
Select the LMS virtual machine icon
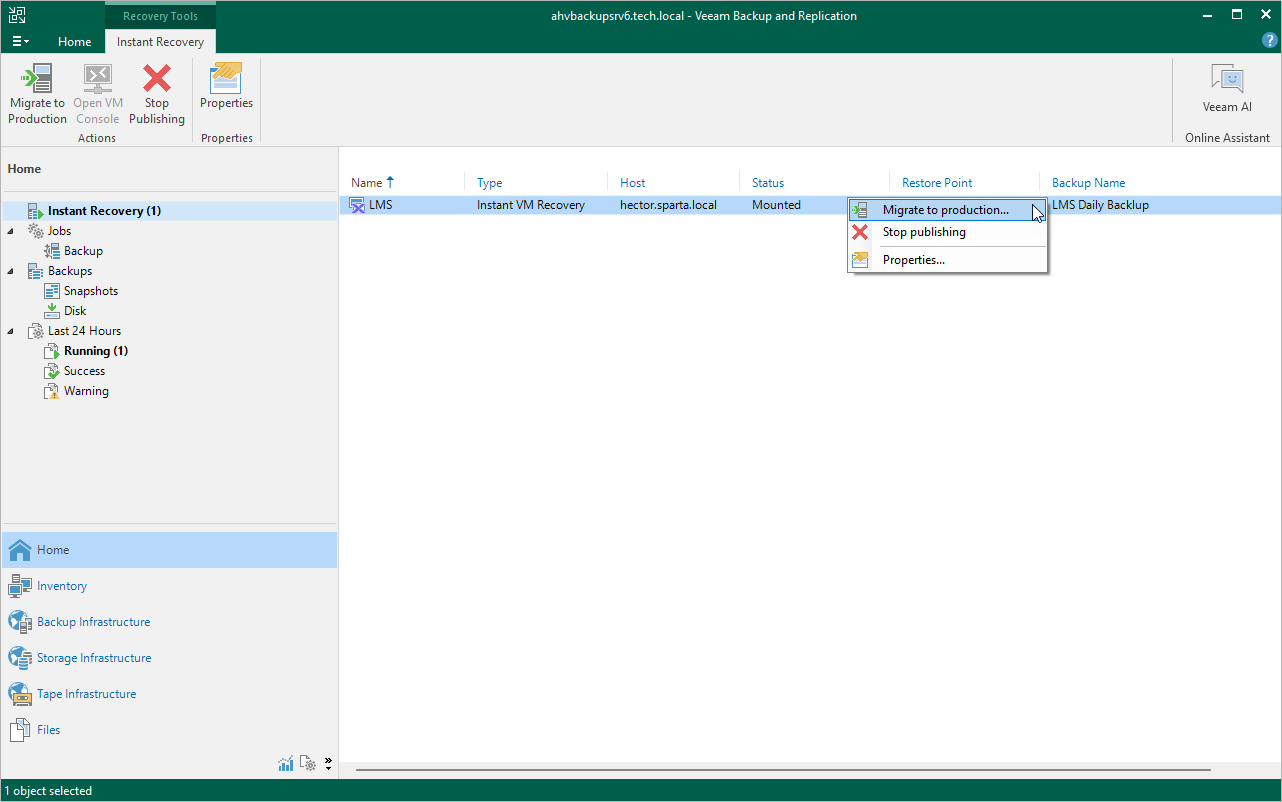[x=357, y=205]
